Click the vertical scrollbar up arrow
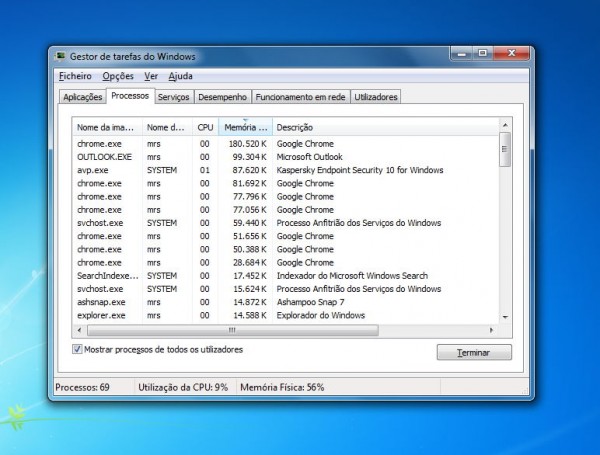This screenshot has height=455, width=600. coord(505,125)
